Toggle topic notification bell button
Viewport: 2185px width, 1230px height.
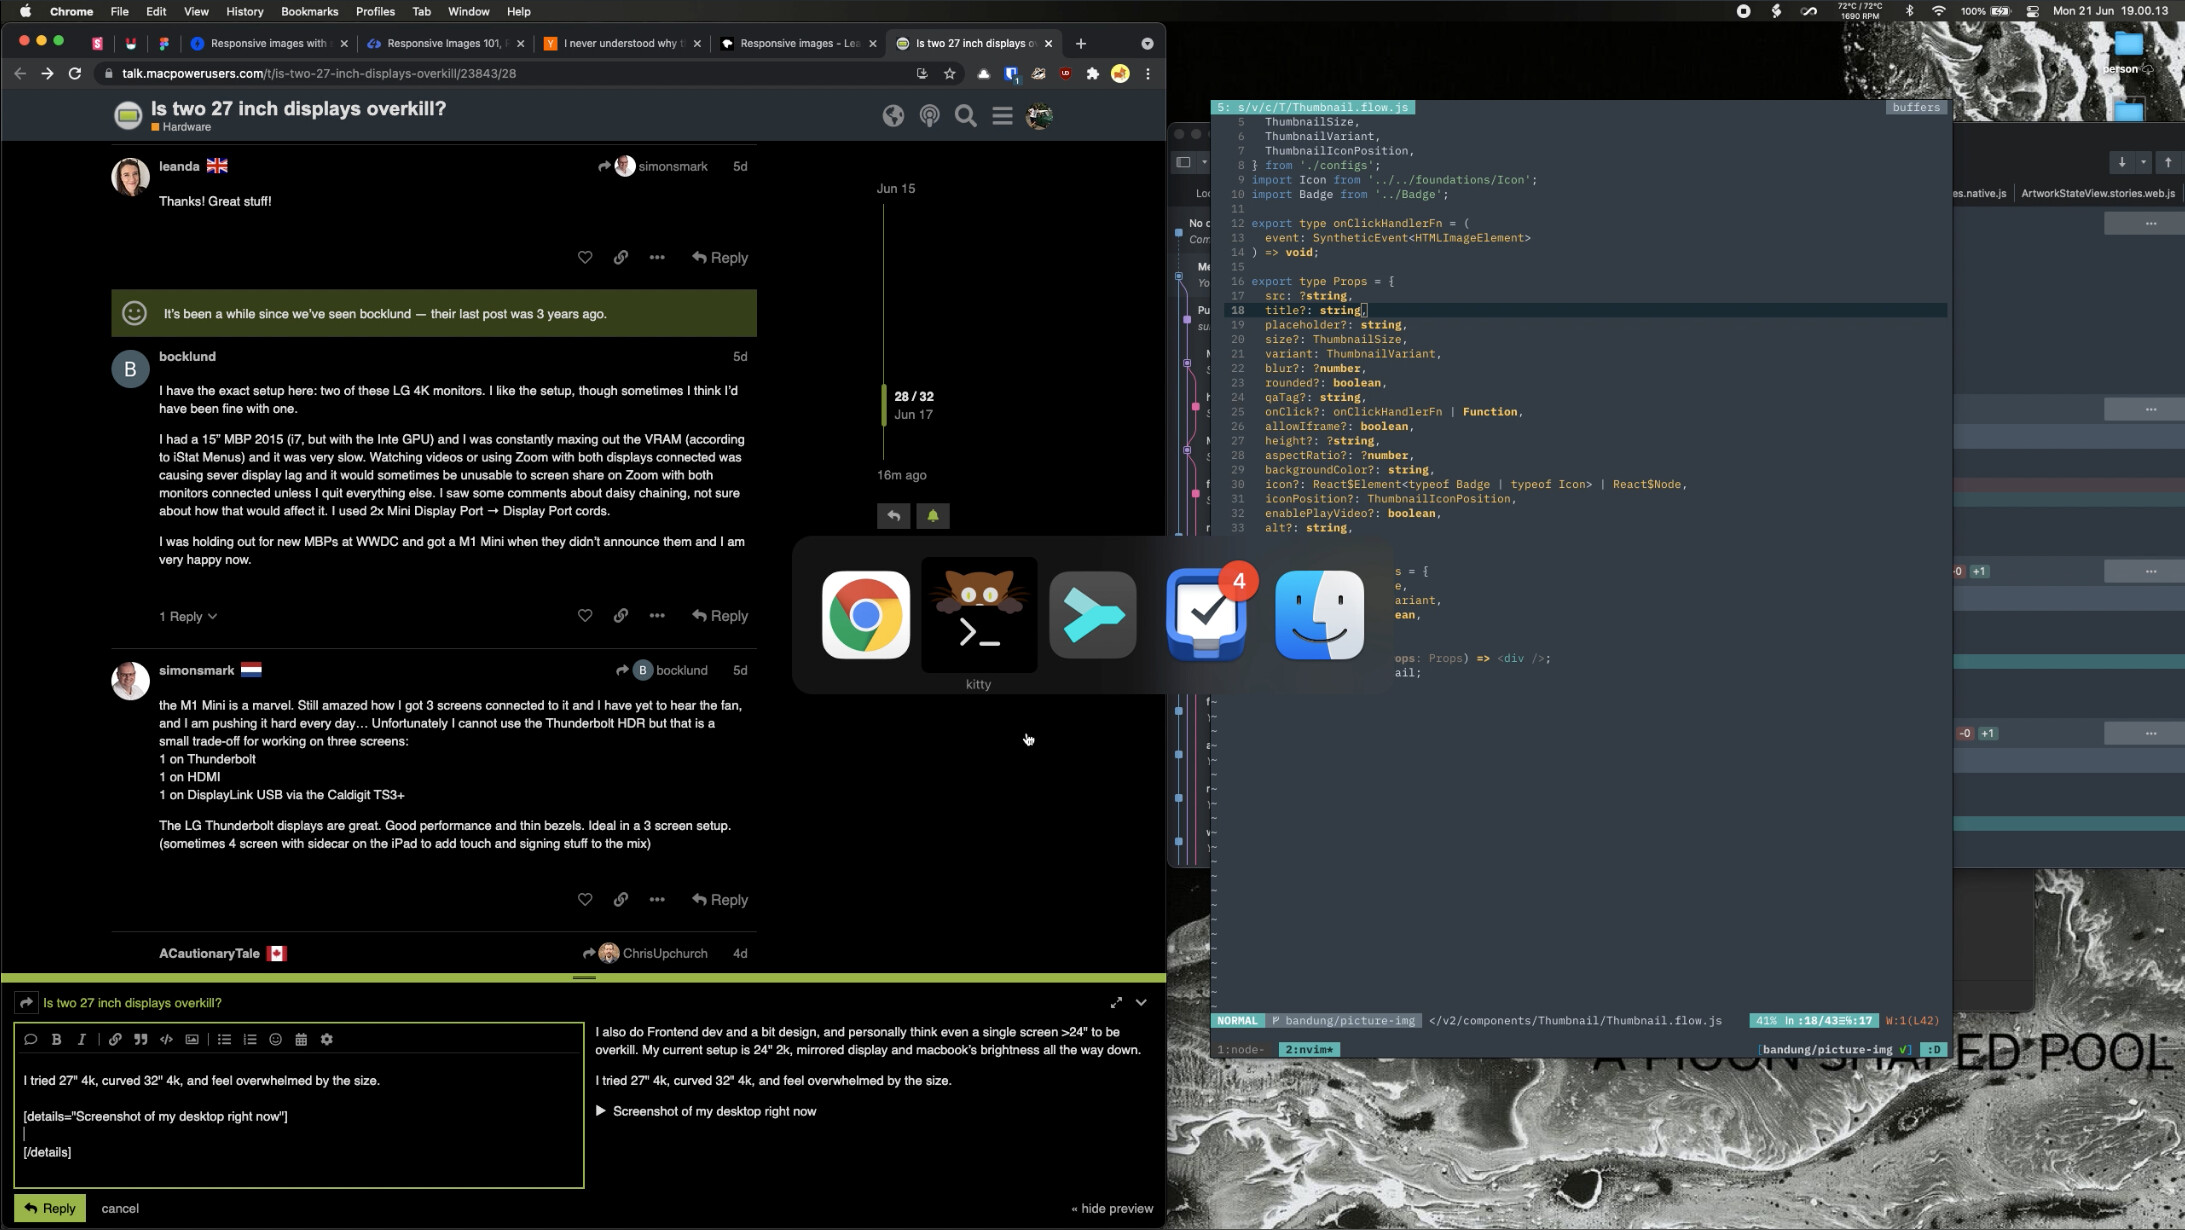tap(932, 516)
